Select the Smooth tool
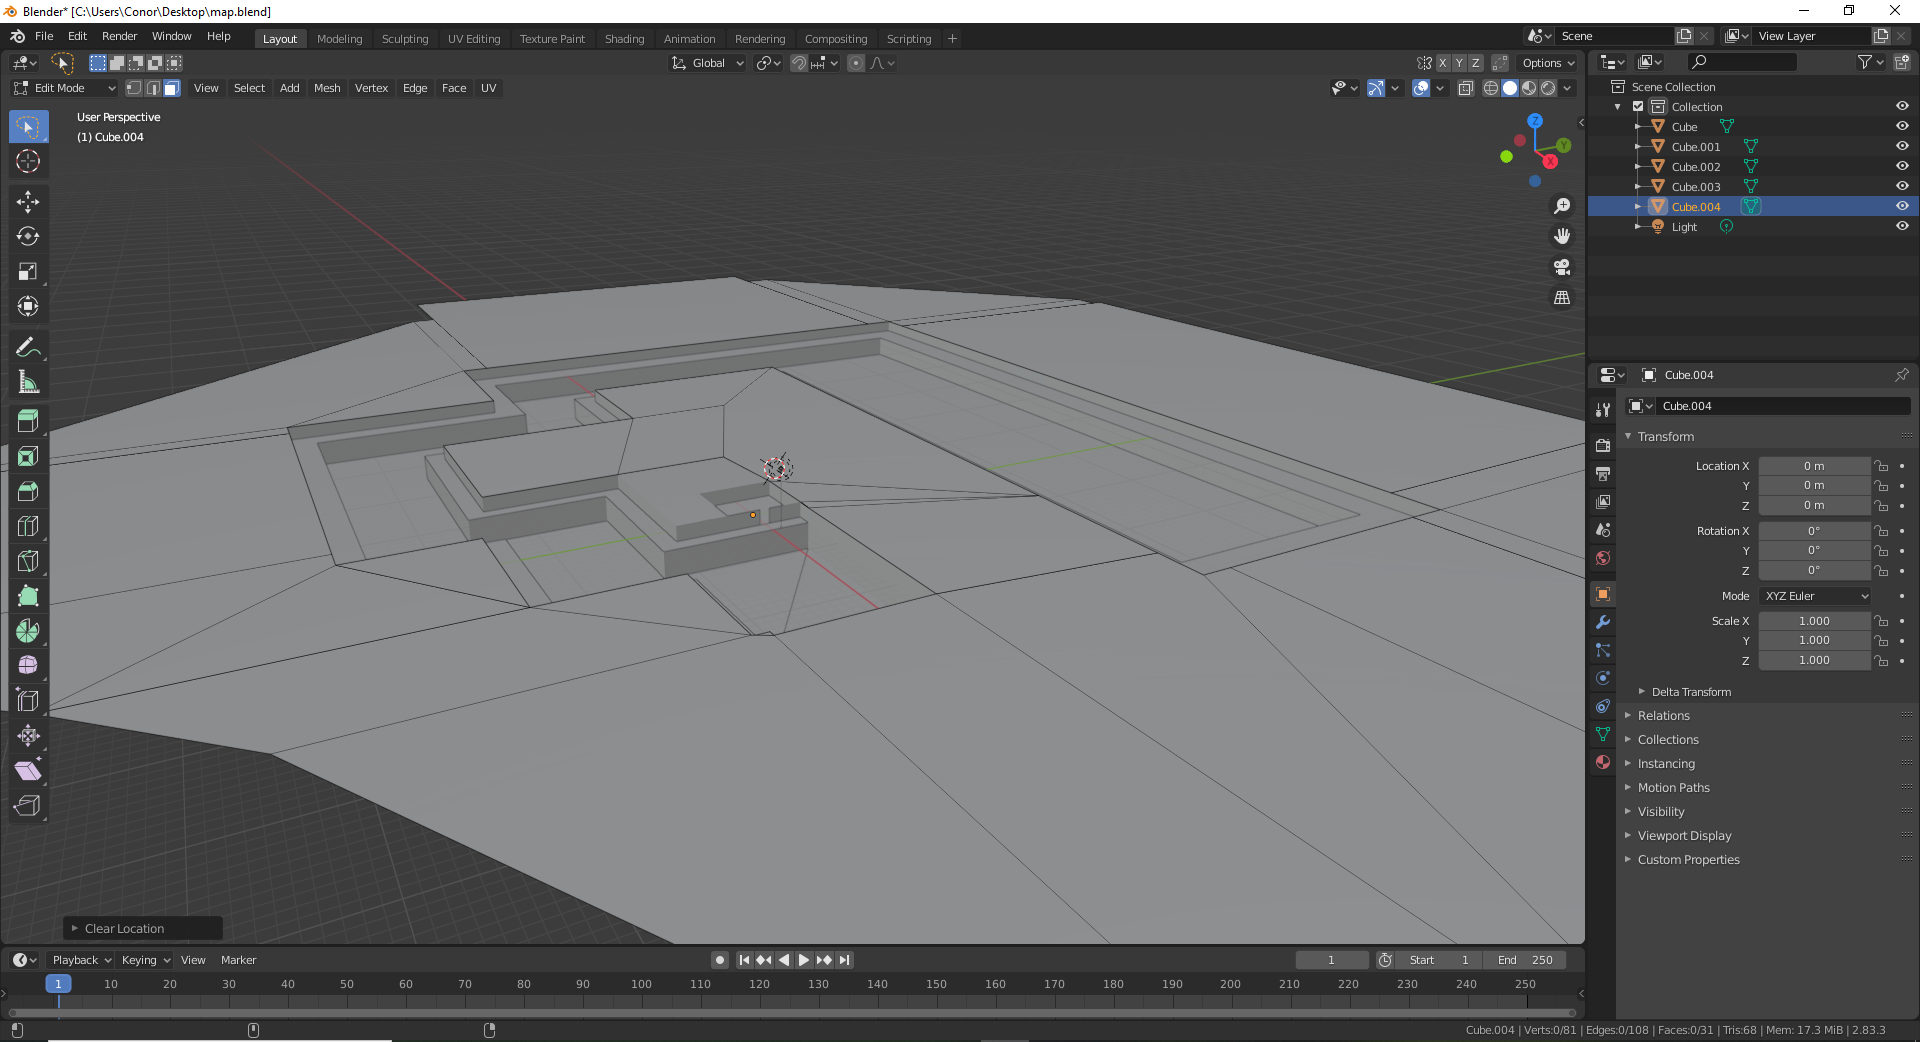 pos(28,666)
